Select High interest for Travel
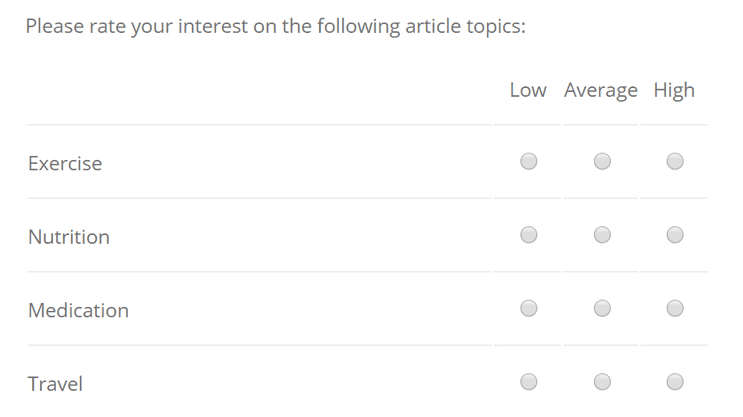The height and width of the screenshot is (417, 743). point(675,381)
